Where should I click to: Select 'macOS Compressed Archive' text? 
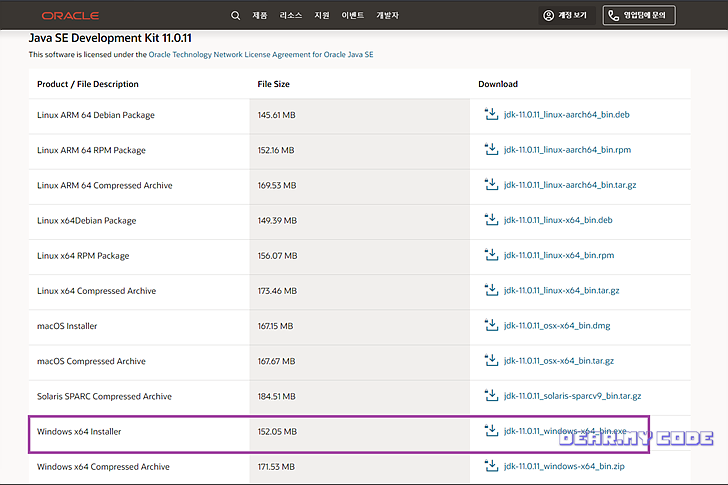[x=91, y=361]
